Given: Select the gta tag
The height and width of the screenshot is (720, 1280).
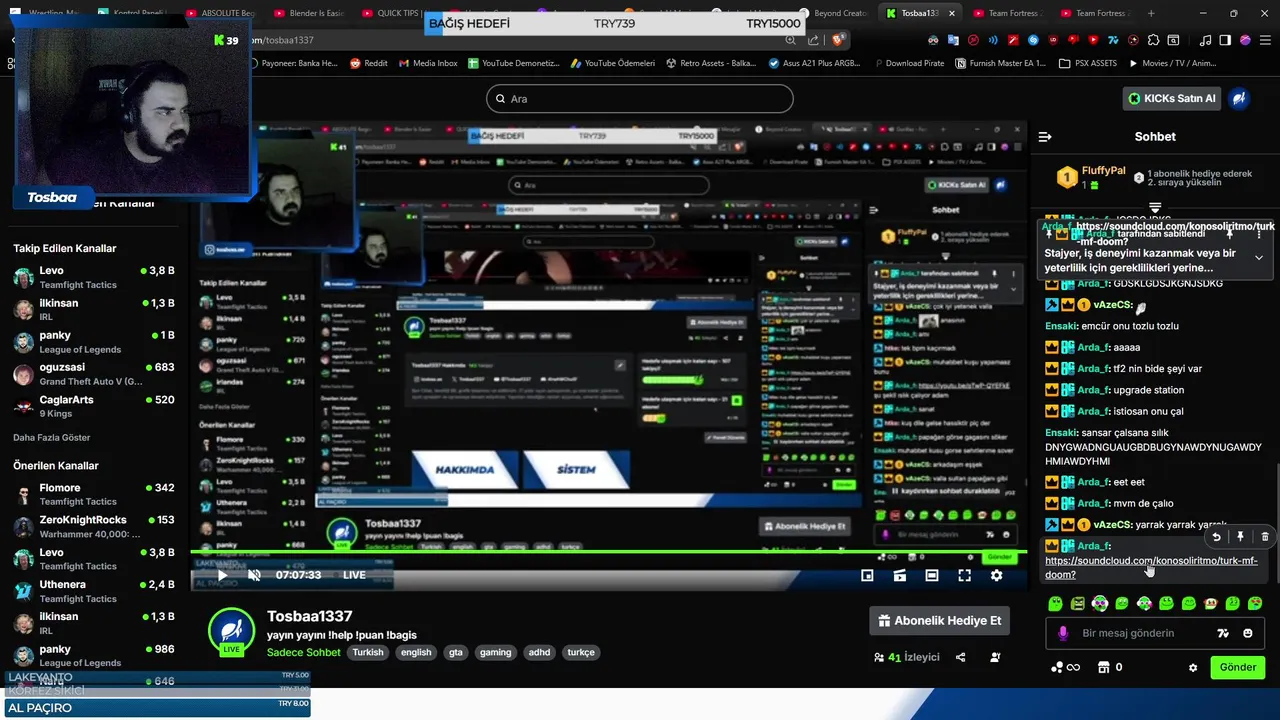Looking at the screenshot, I should (456, 652).
